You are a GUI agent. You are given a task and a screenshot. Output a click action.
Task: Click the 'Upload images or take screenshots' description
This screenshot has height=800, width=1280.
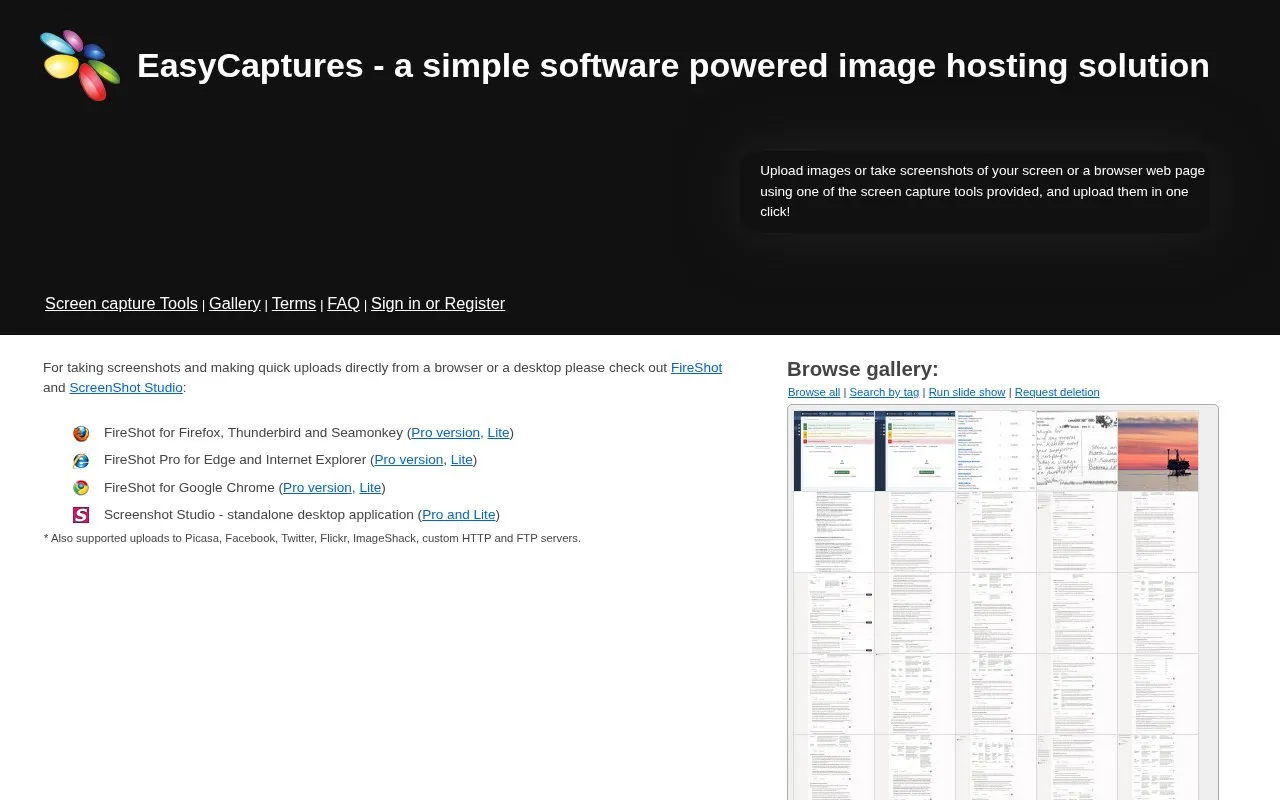coord(982,191)
